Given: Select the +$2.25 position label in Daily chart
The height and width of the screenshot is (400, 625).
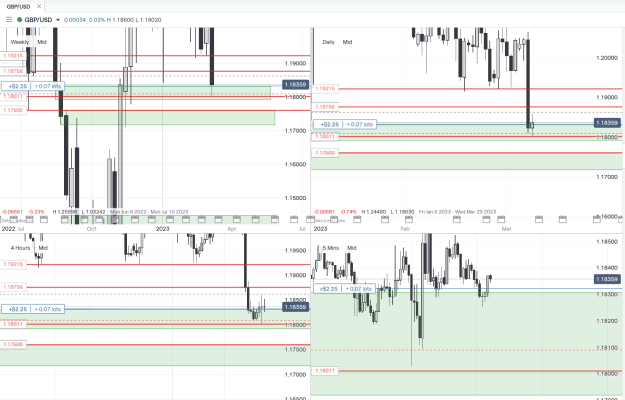Looking at the screenshot, I should (329, 124).
